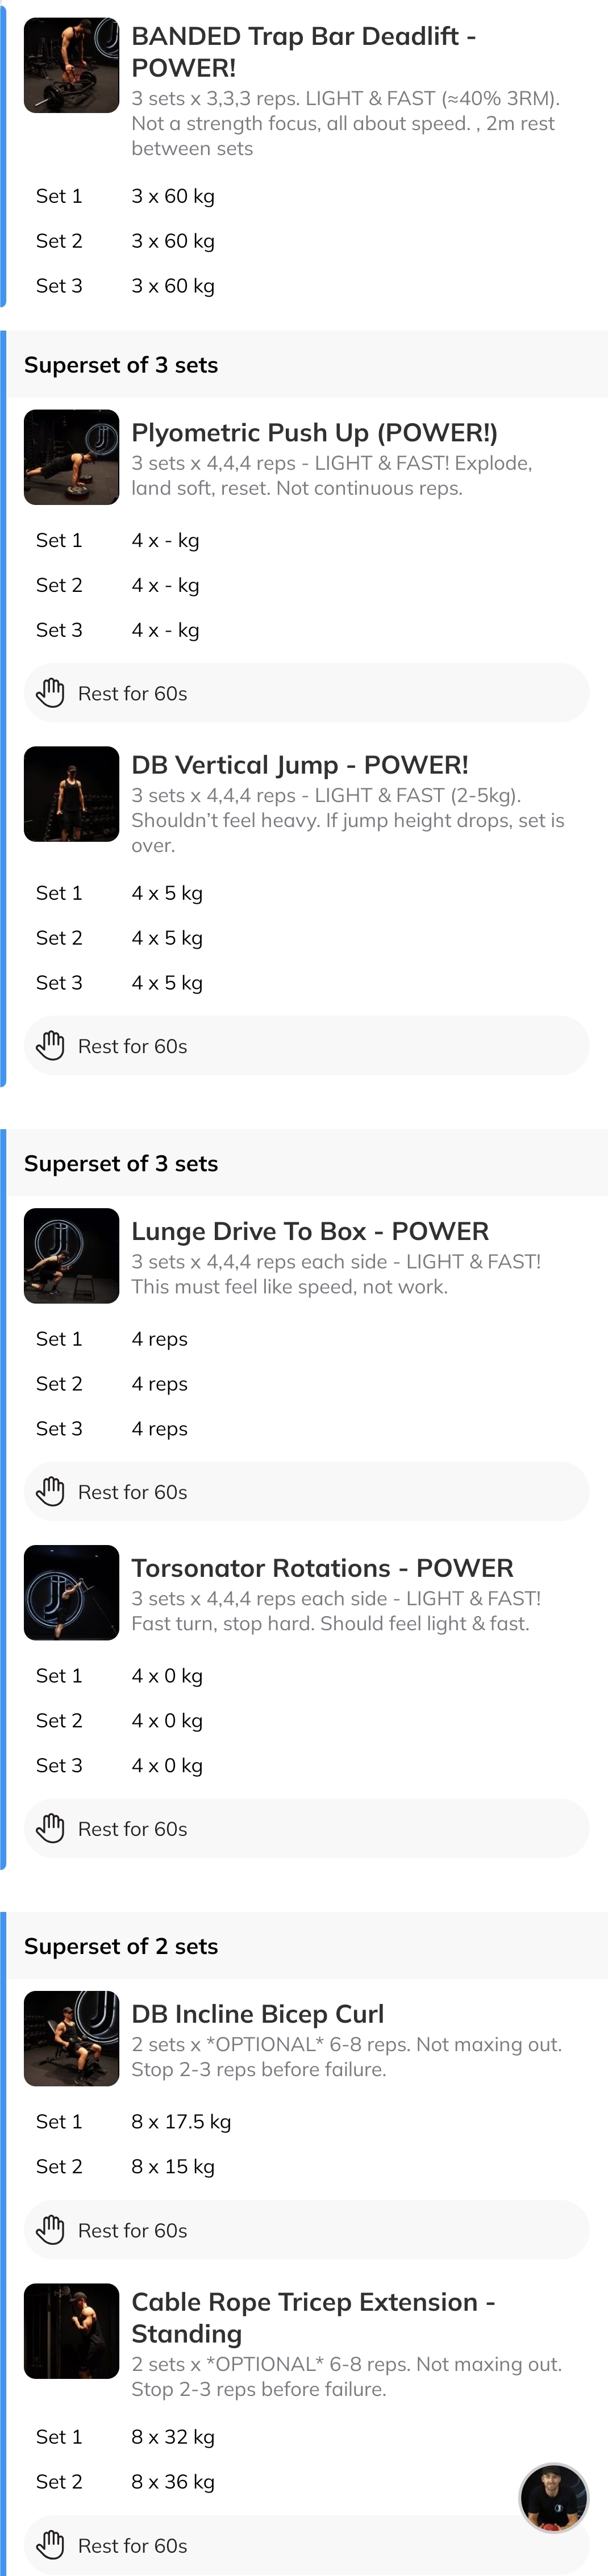
Task: Open the BANDED Trap Bar Deadlift thumbnail
Action: pos(71,65)
